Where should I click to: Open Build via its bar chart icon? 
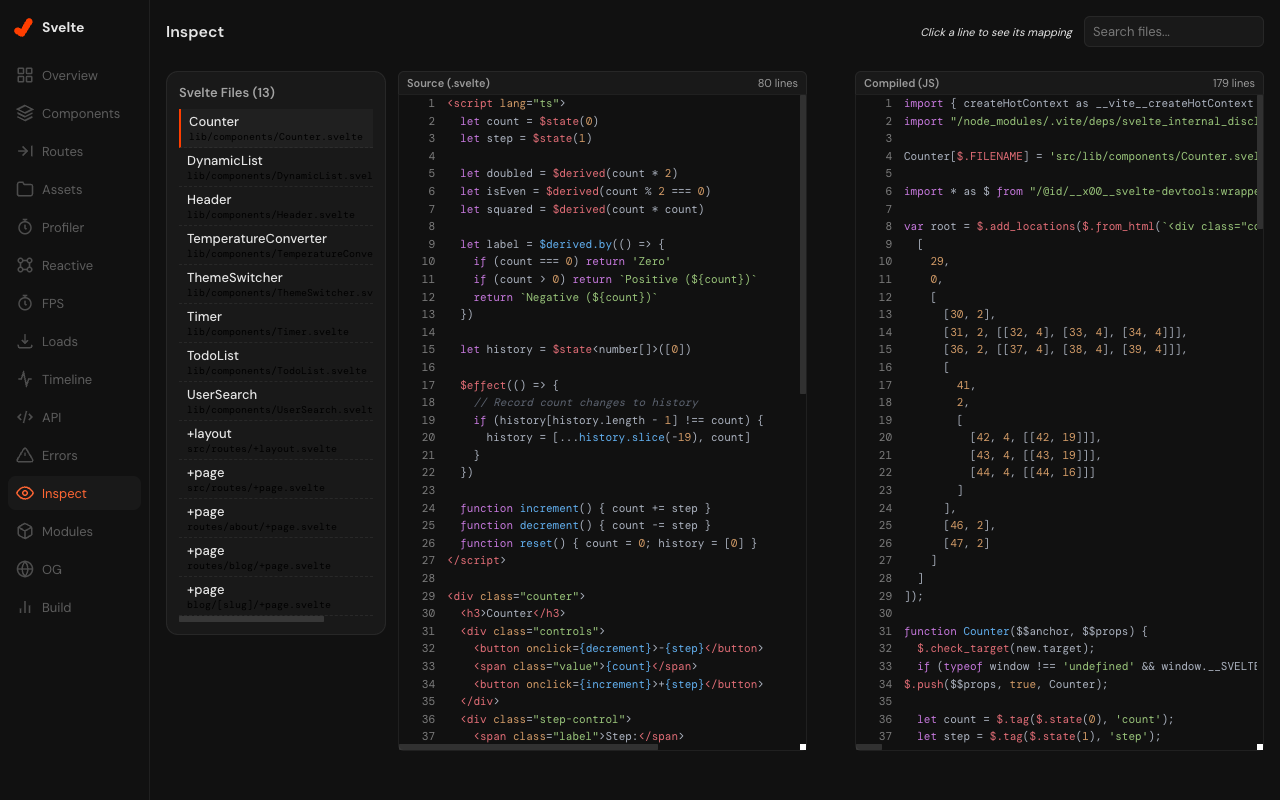point(25,607)
